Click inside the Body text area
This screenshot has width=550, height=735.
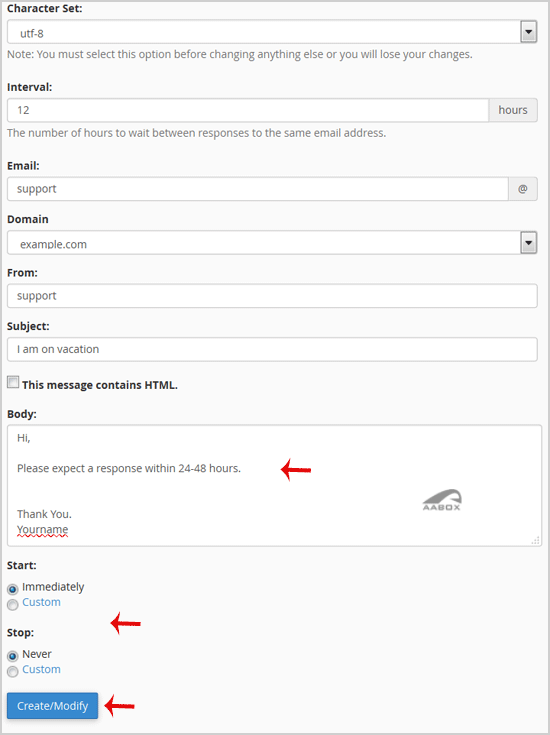tap(274, 486)
